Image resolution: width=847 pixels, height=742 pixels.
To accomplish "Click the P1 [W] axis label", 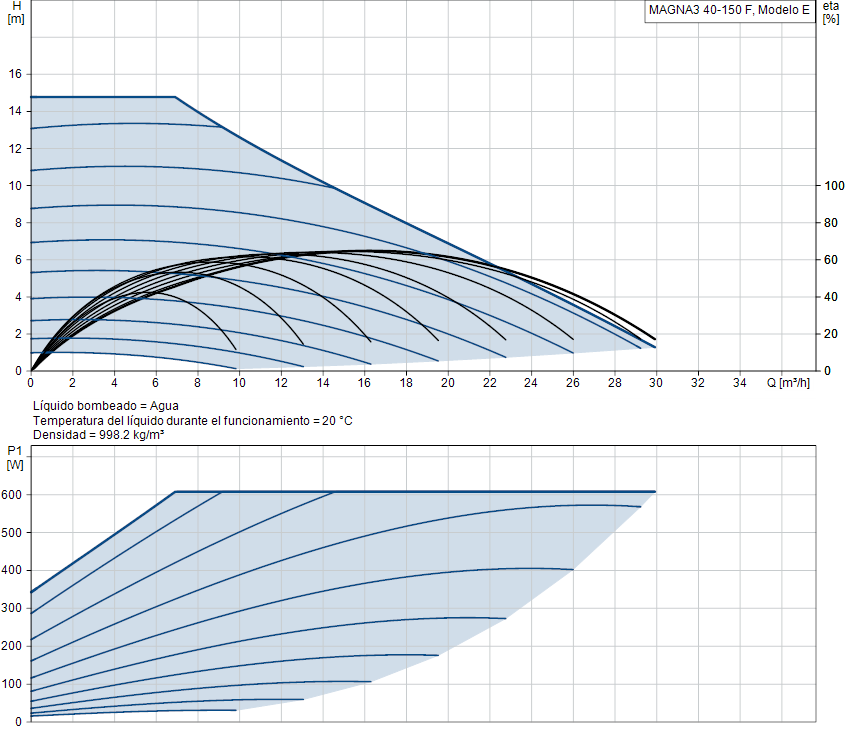I will pos(15,457).
